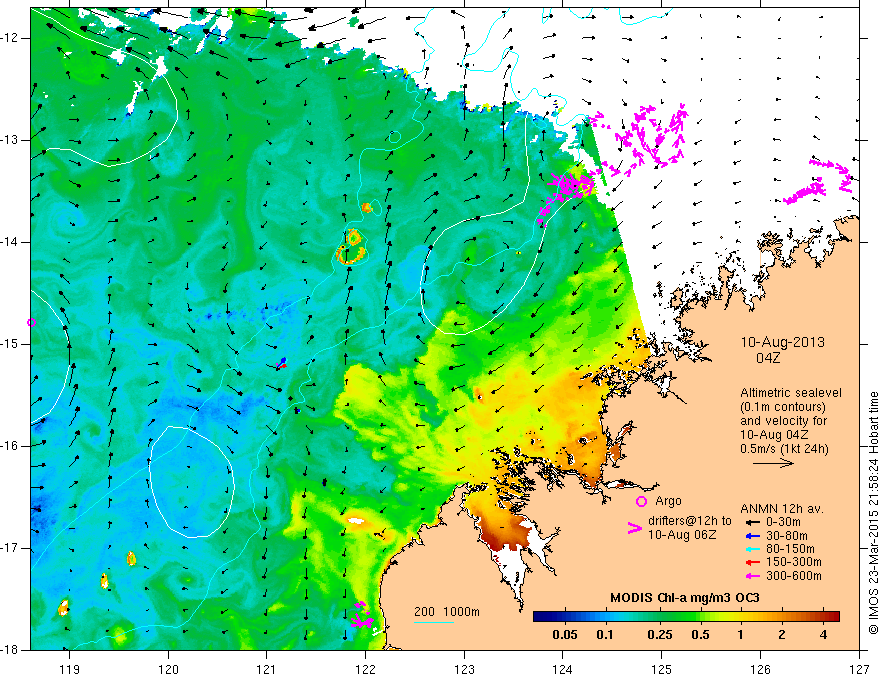
Task: Click the '0.5m/s (1kt 24h)' text
Action: click(x=785, y=448)
